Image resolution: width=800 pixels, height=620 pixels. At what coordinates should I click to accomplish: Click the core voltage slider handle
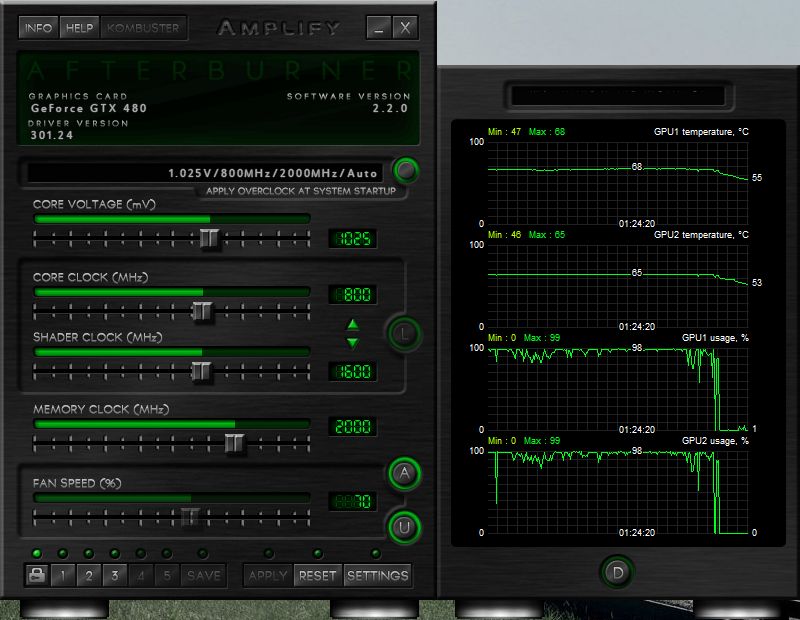(x=209, y=238)
